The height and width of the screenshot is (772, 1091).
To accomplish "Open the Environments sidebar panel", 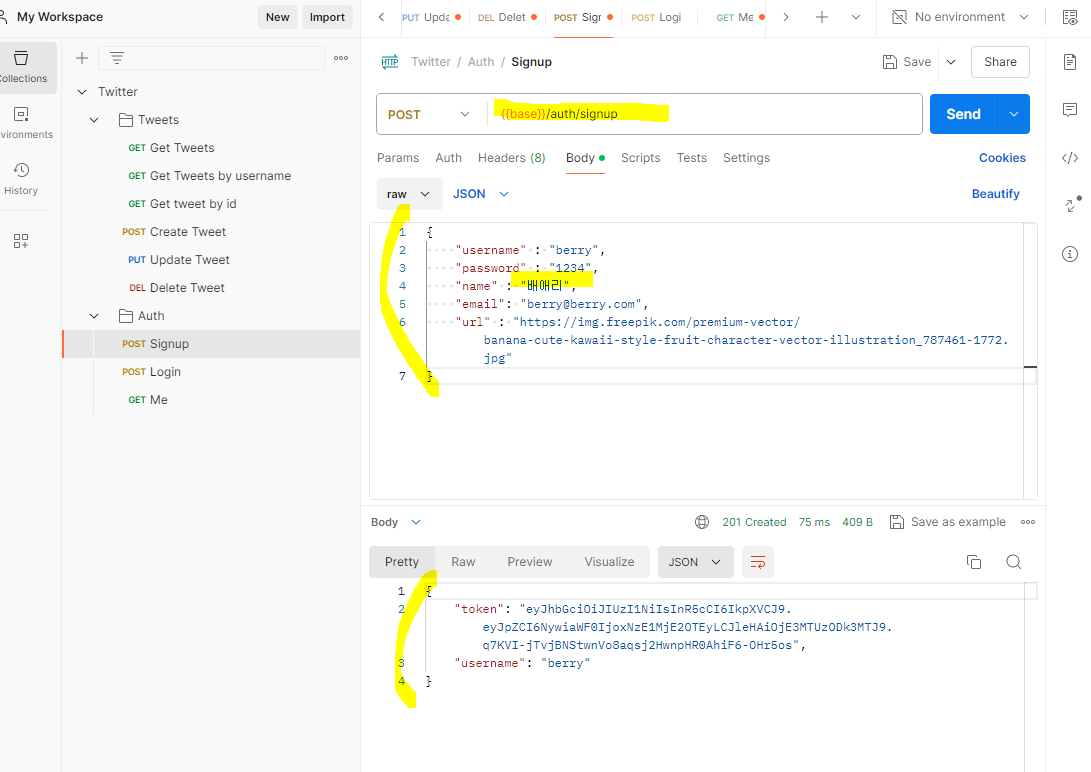I will pos(22,122).
